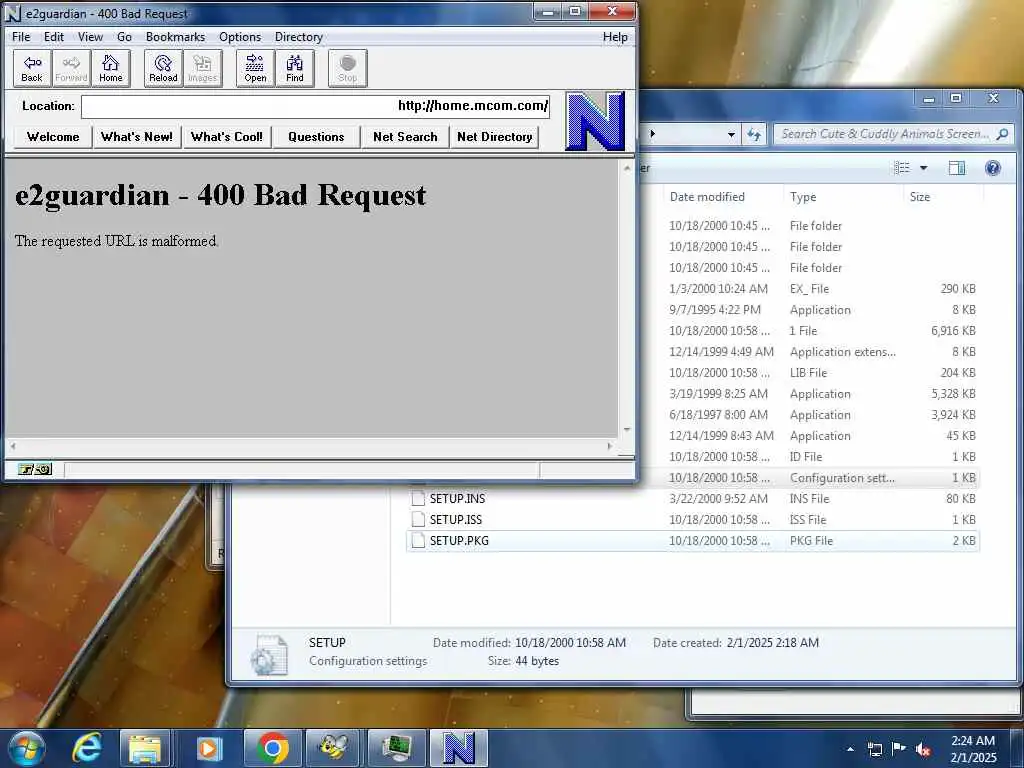Click the Find binoculars button
The height and width of the screenshot is (768, 1024).
coord(295,69)
